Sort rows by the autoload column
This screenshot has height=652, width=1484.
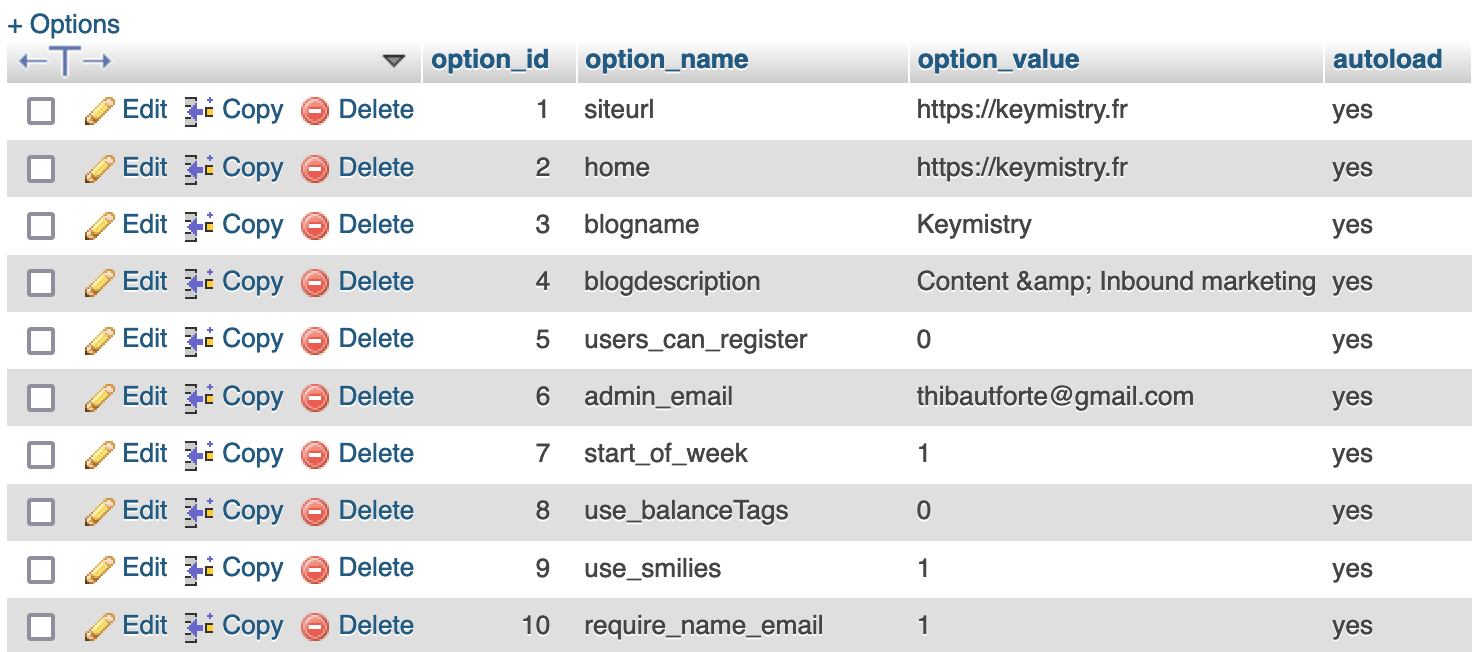coord(1388,59)
